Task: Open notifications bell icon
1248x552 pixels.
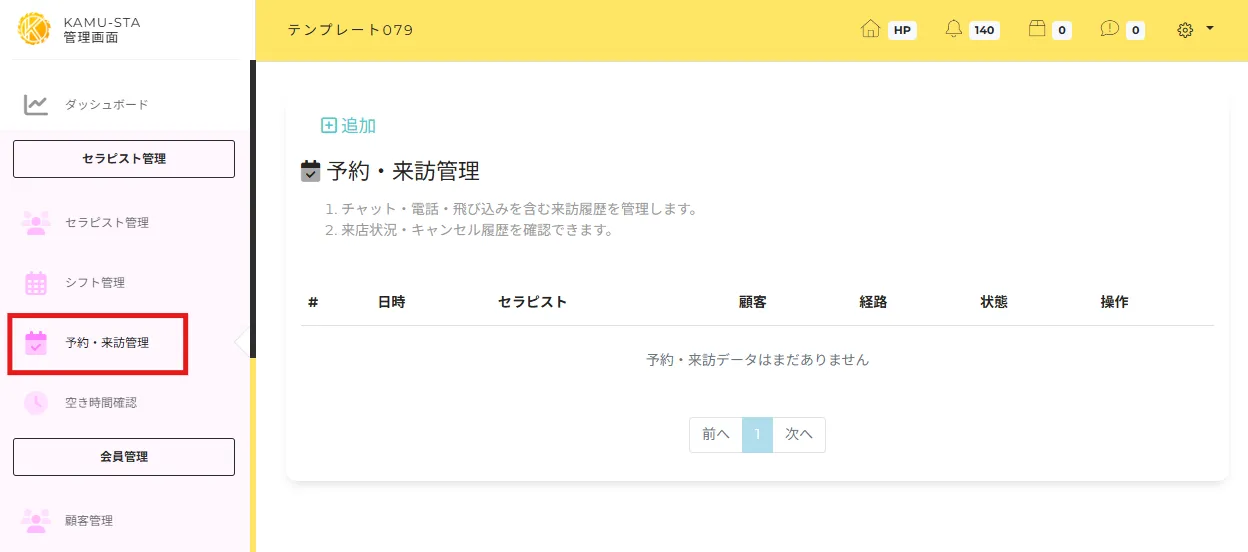Action: click(x=954, y=30)
